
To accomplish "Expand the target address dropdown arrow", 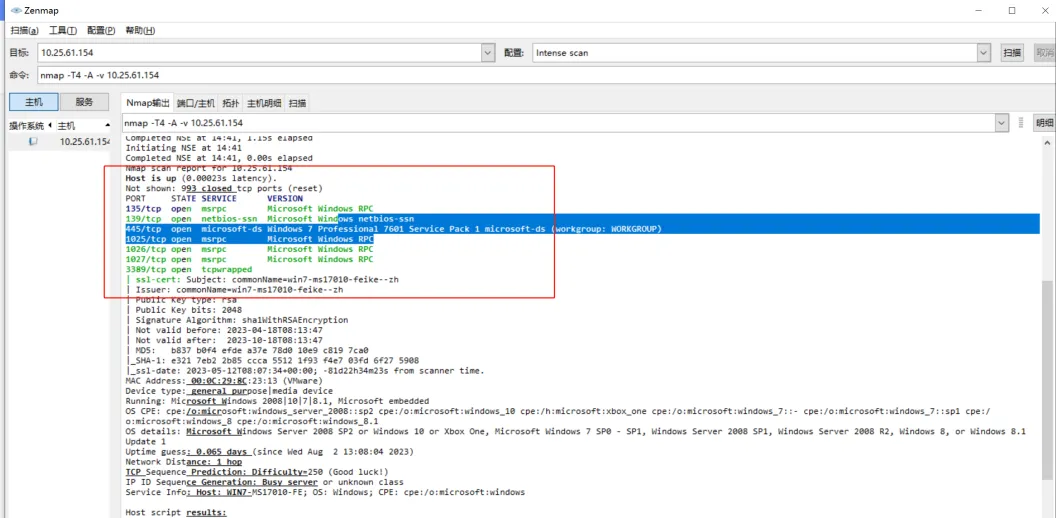I will (488, 53).
